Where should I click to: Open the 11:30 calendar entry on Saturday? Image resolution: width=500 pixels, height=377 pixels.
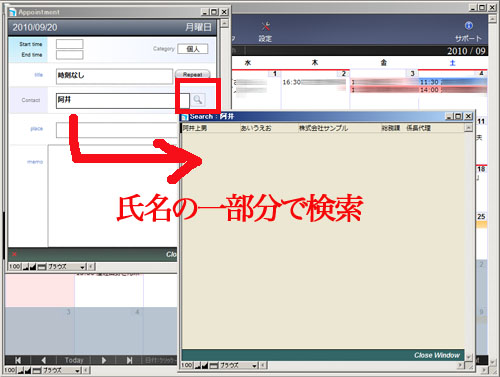click(x=453, y=82)
